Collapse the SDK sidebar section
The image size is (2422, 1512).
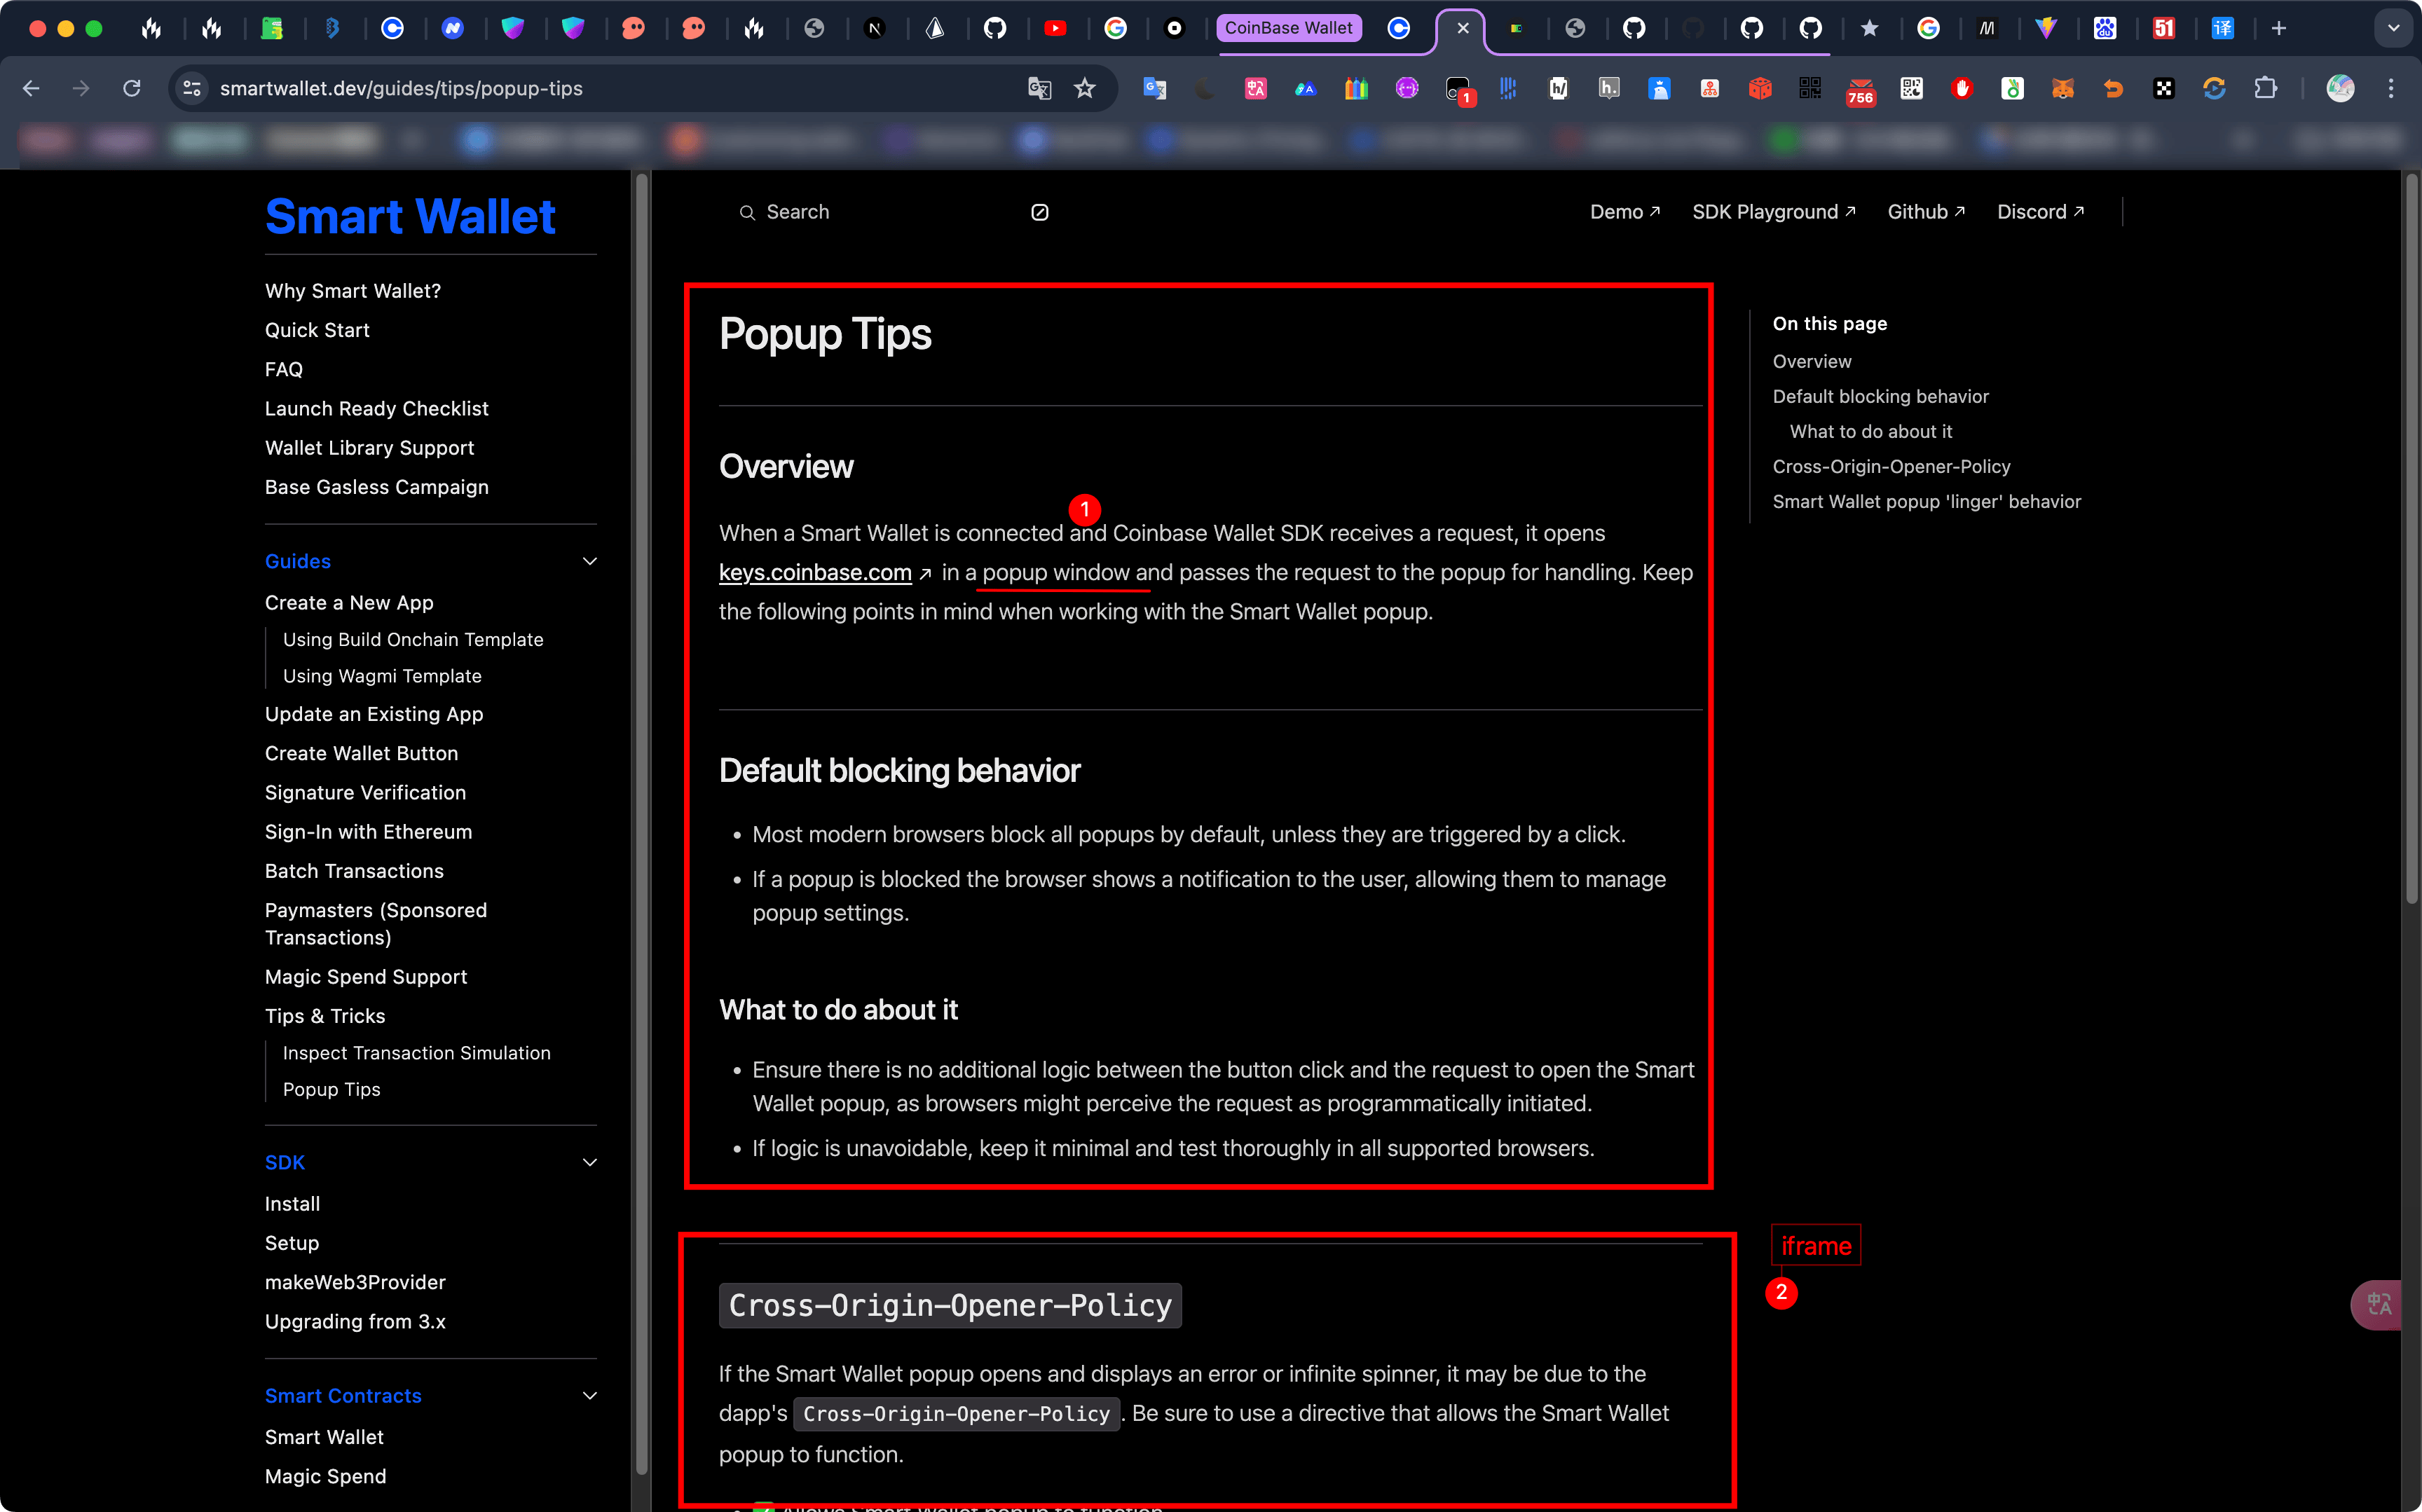coord(590,1162)
